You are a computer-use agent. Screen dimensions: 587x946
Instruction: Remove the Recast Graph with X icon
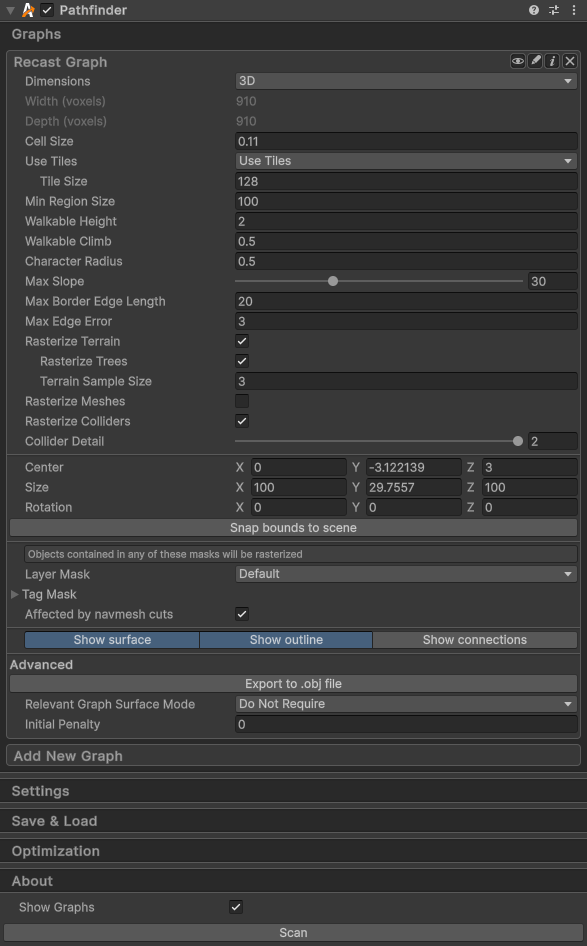click(x=570, y=62)
